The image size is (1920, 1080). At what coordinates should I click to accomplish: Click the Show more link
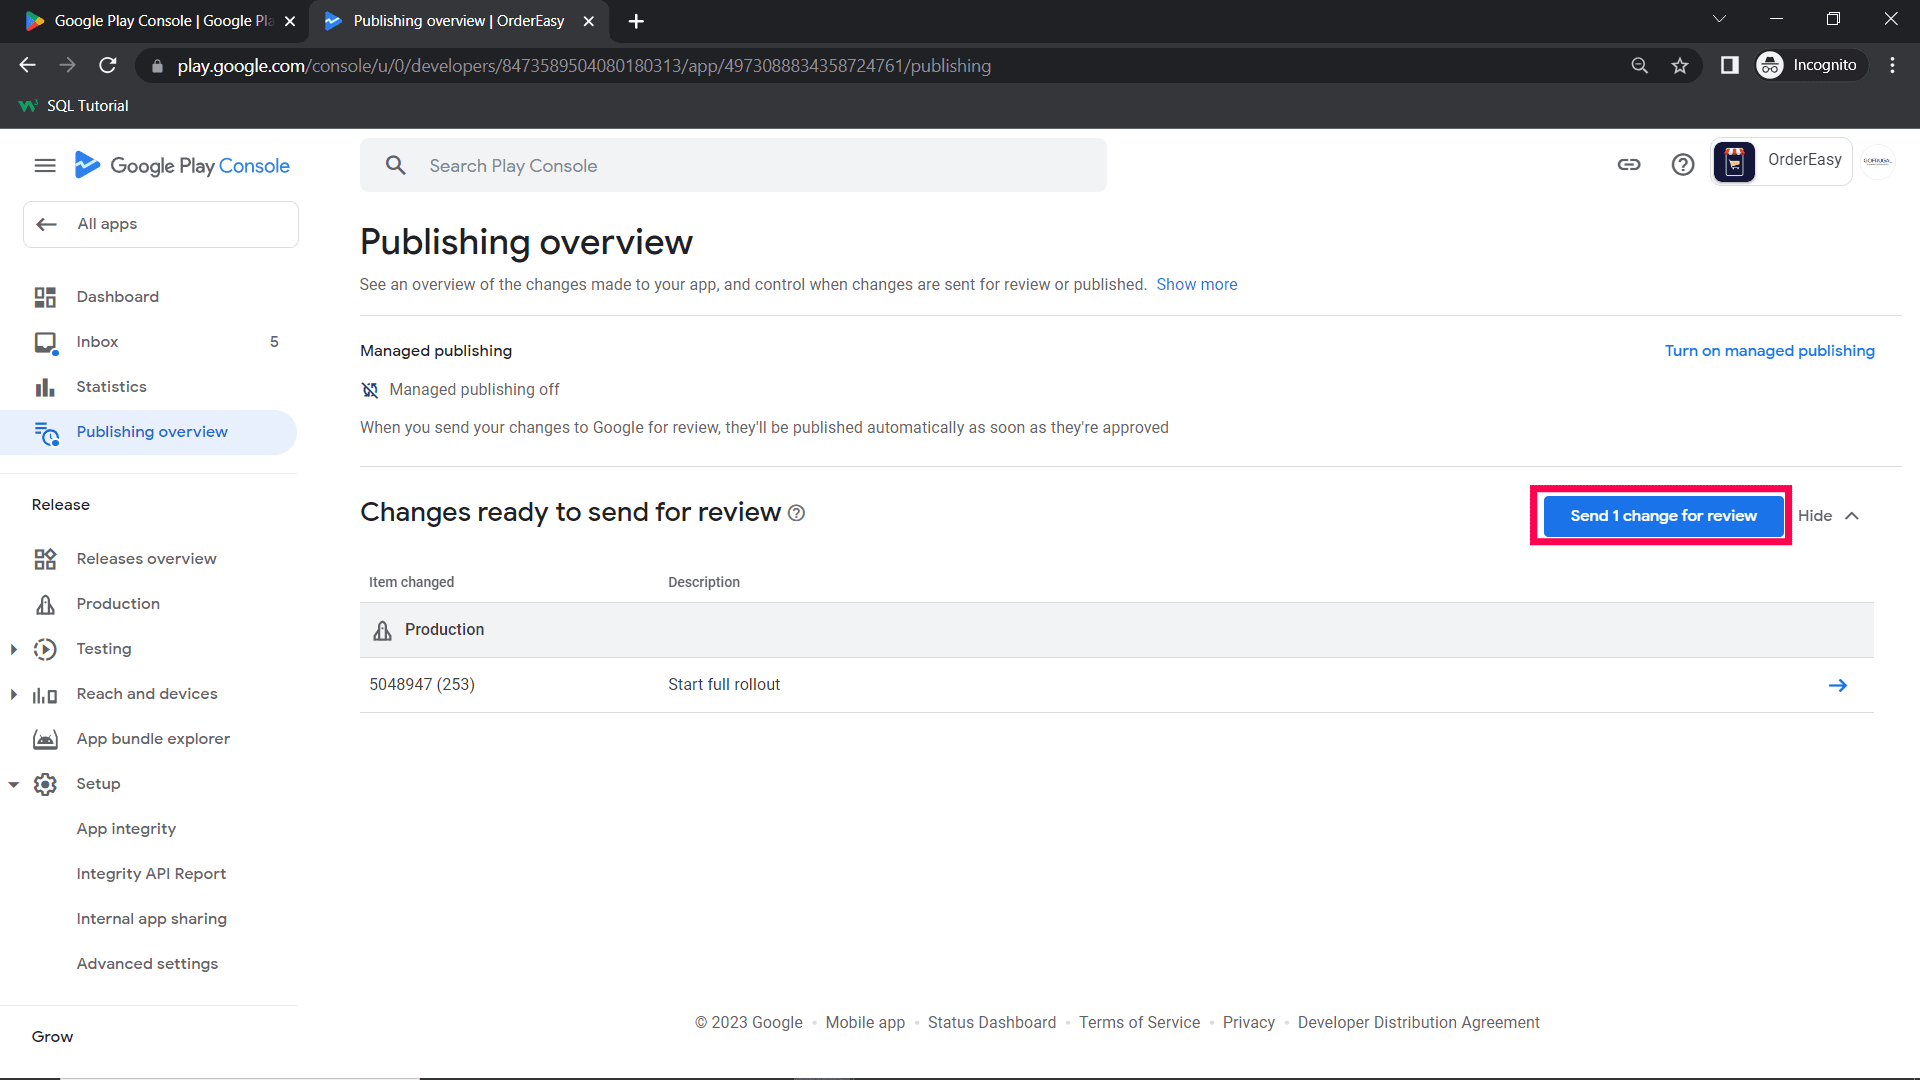[1196, 285]
